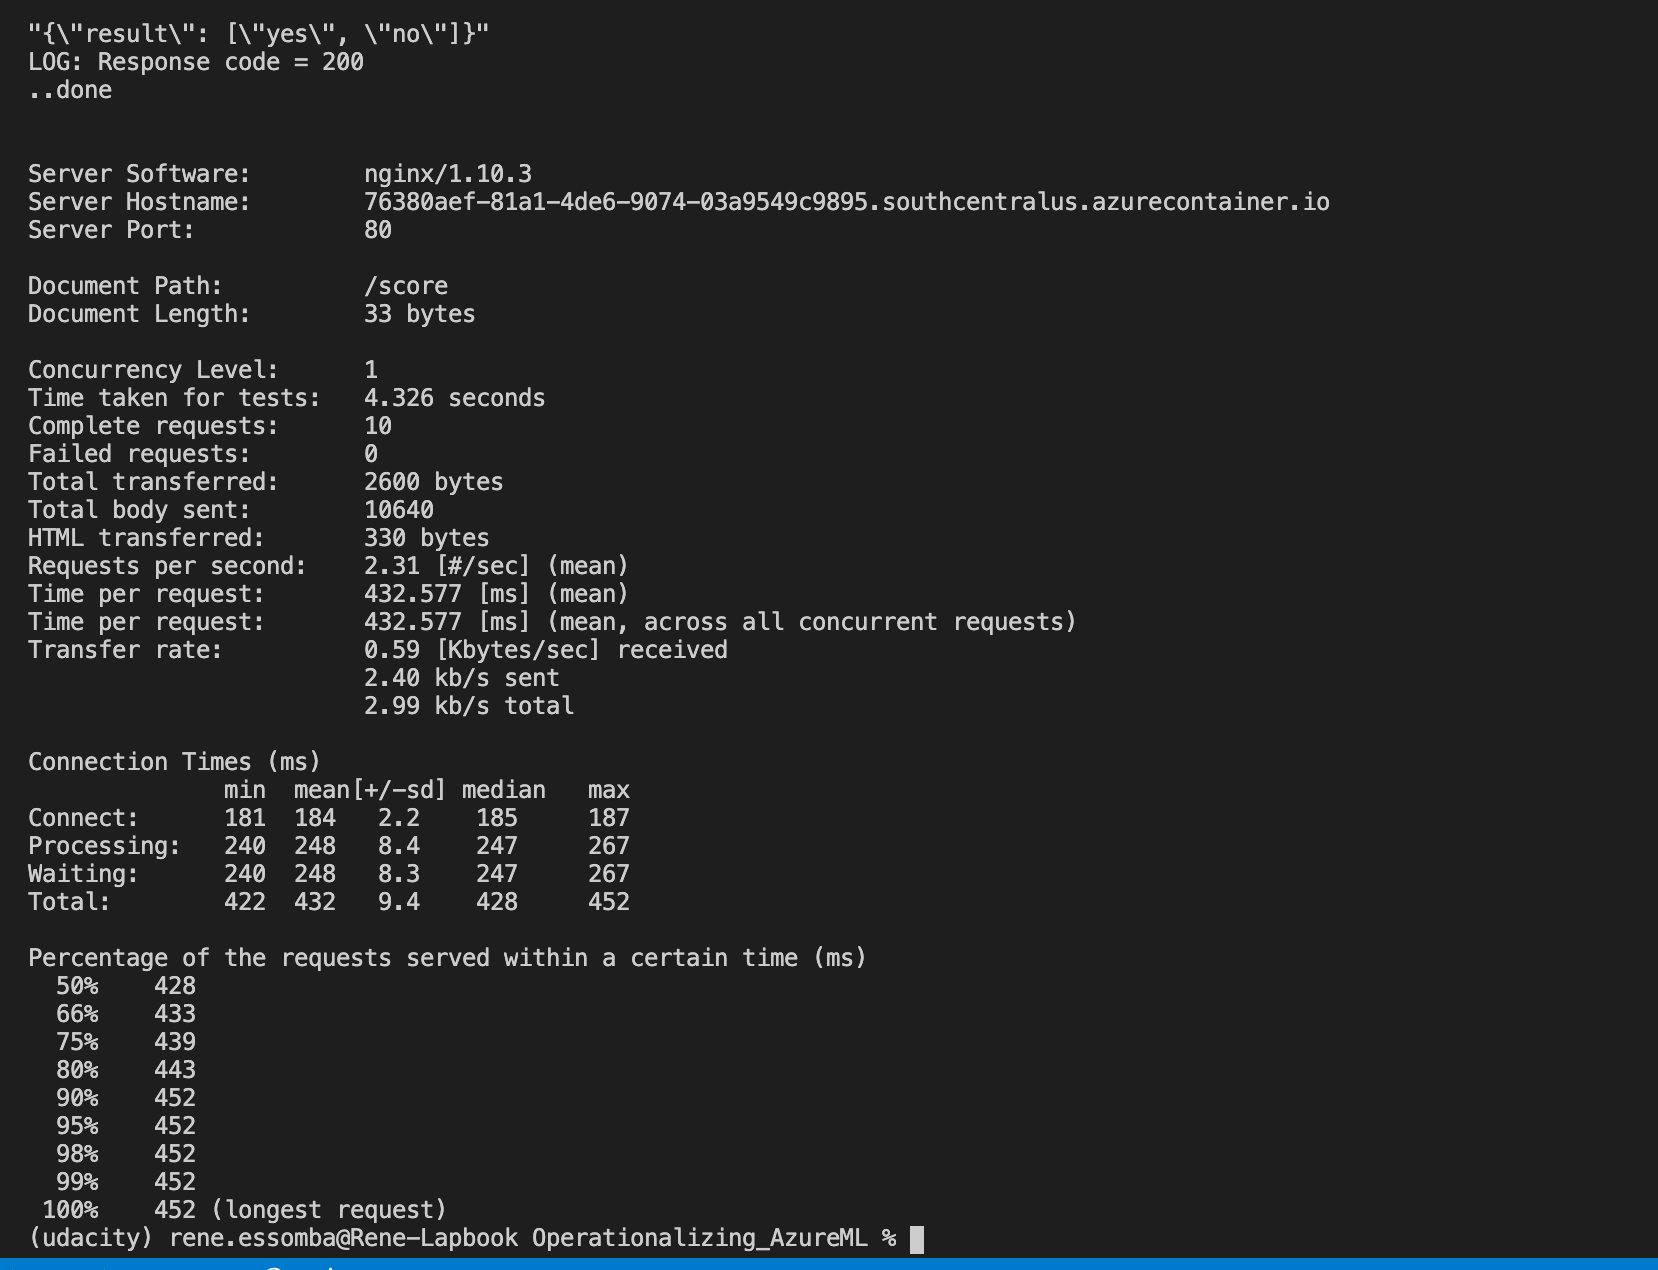
Task: Click the 'Connect:' row label
Action: (83, 818)
